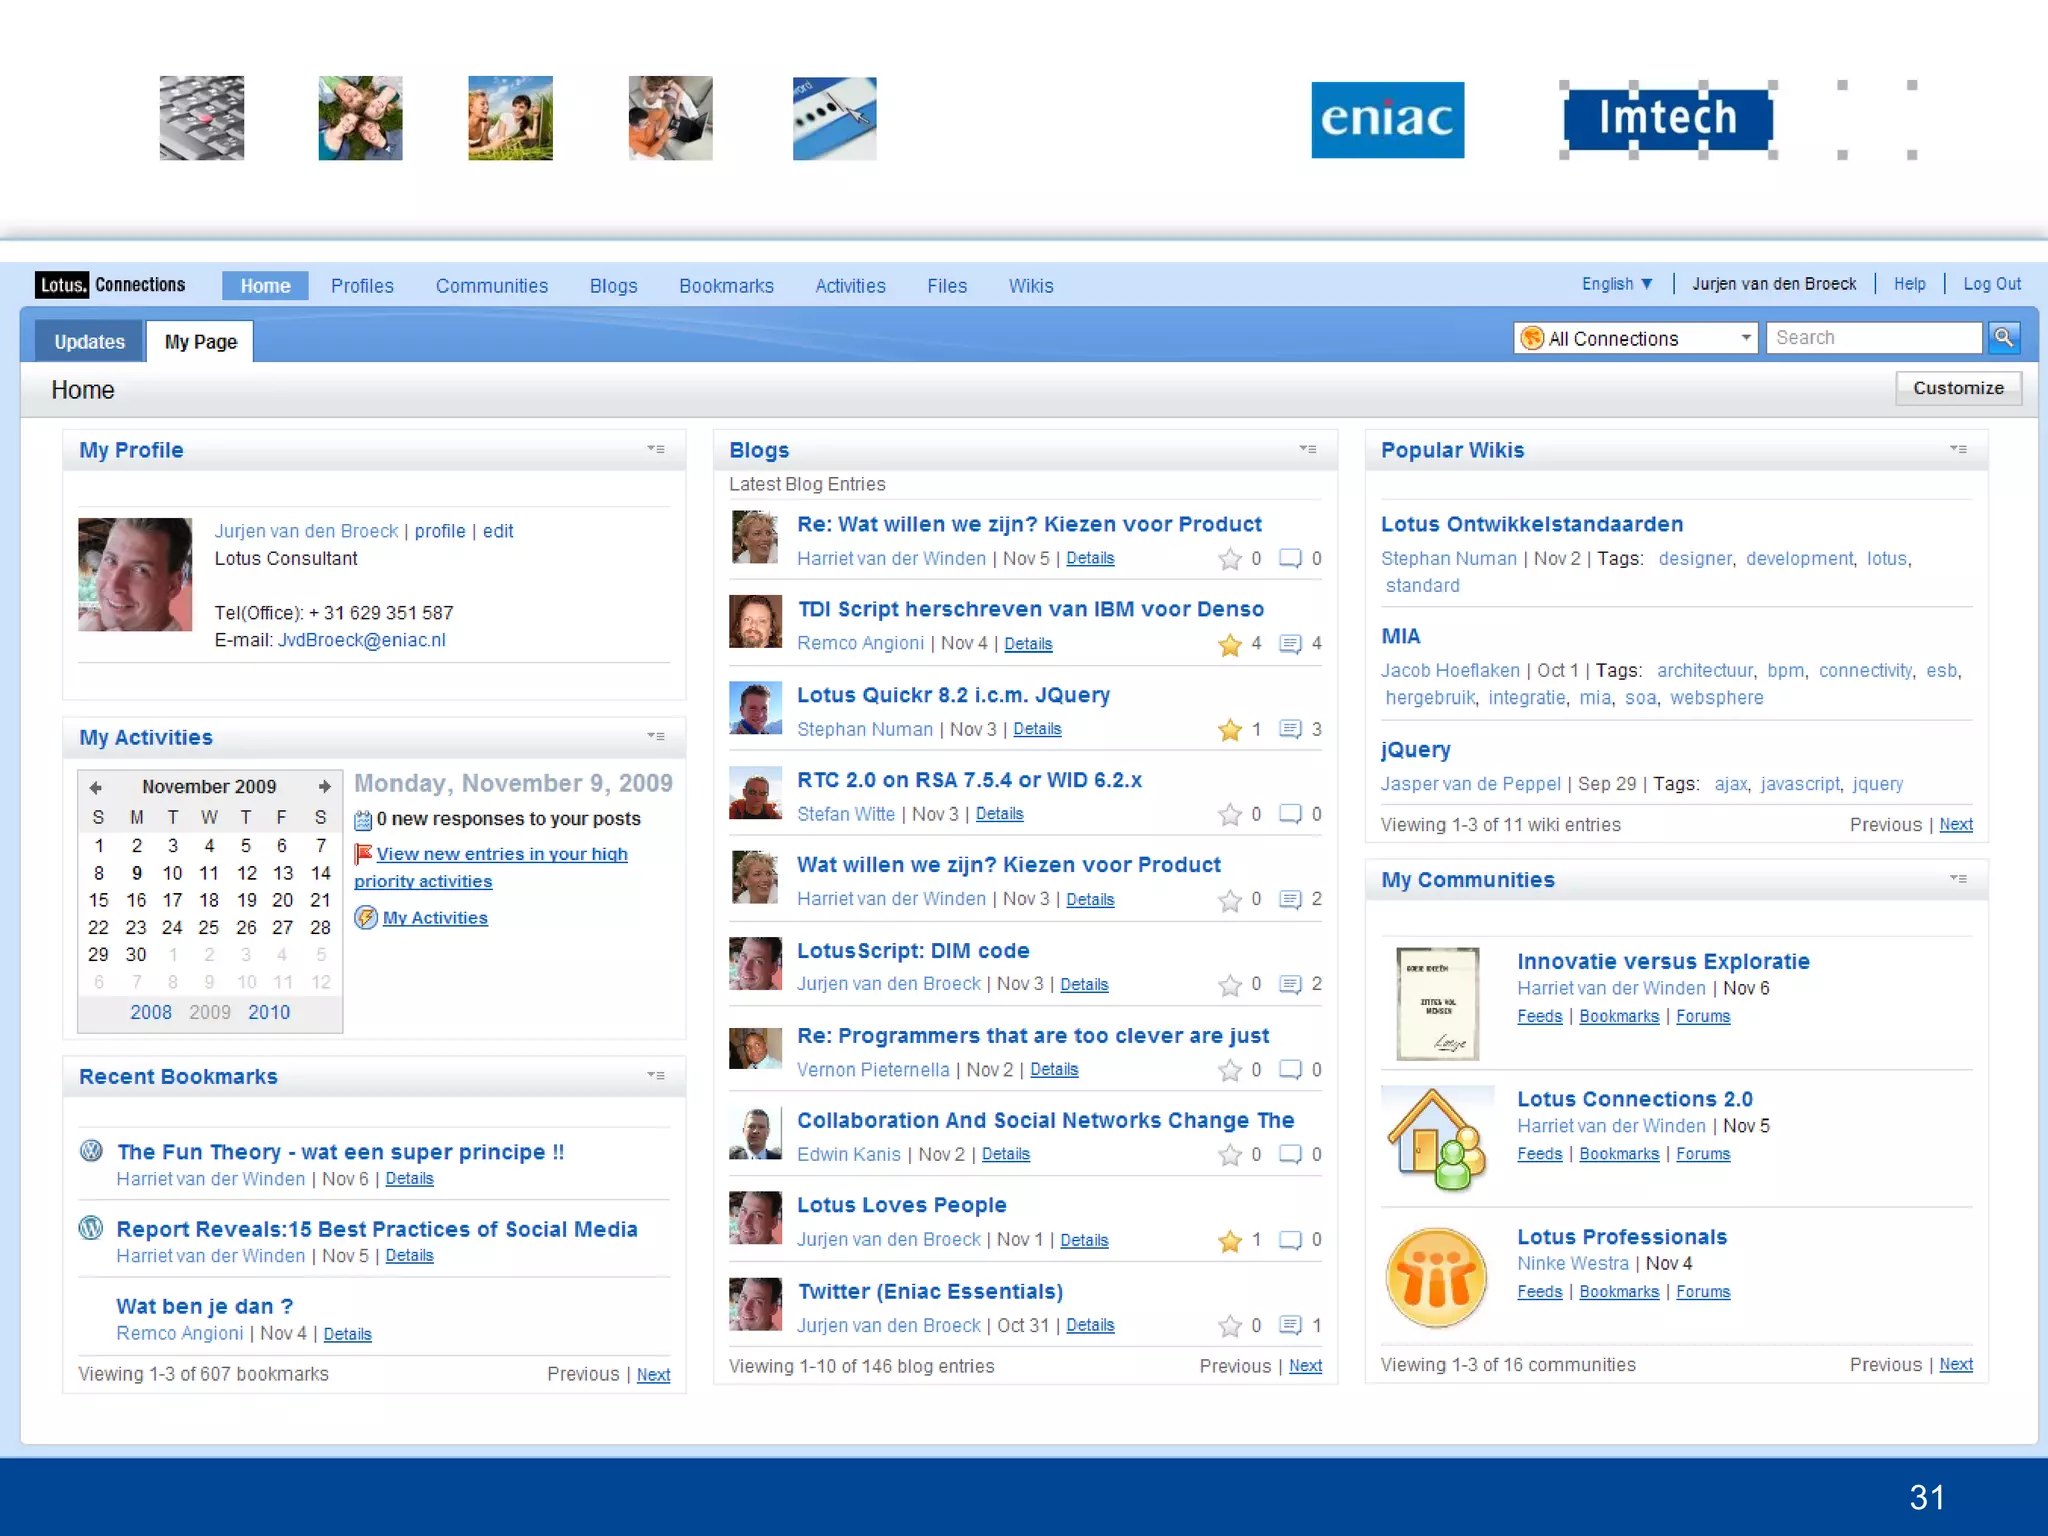2048x1536 pixels.
Task: Open the English language dropdown
Action: click(1617, 284)
